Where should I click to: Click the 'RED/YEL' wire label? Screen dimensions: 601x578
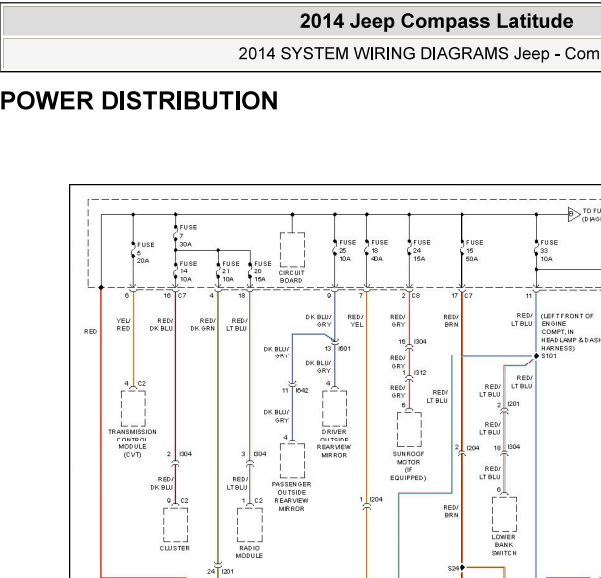pos(355,321)
